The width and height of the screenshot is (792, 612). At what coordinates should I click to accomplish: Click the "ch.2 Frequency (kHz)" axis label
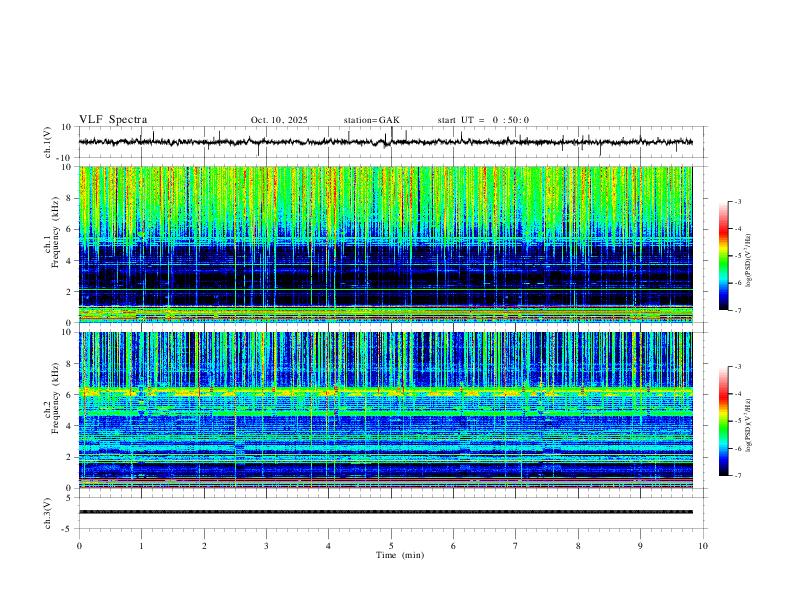(51, 396)
